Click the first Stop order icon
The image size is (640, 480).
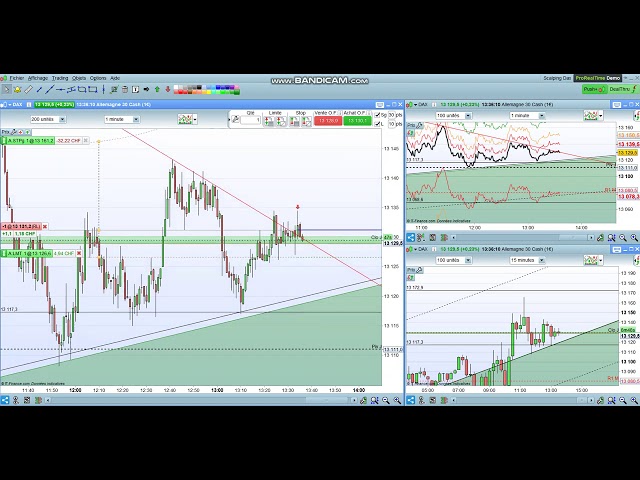[x=295, y=121]
